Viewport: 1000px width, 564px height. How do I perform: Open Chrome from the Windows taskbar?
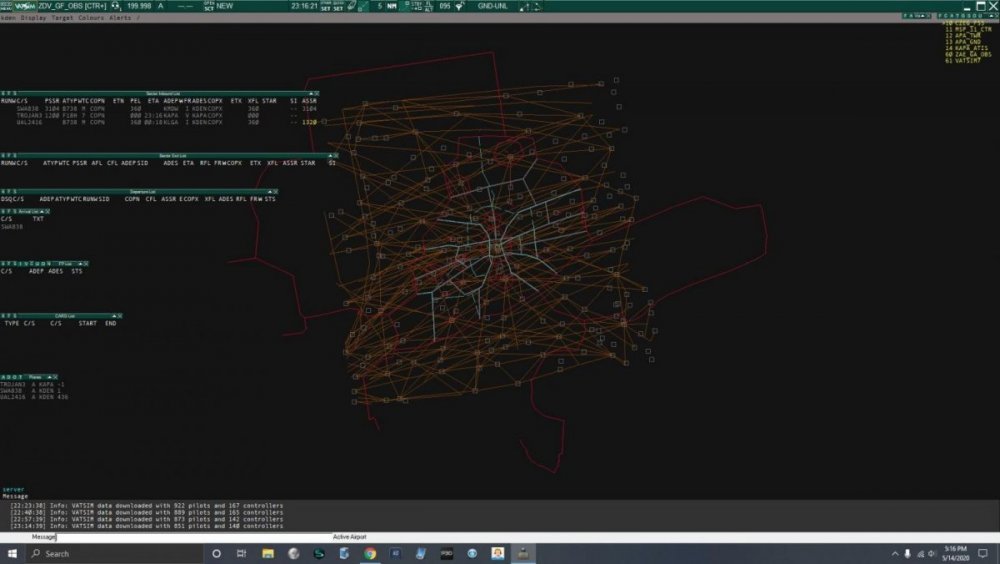370,553
